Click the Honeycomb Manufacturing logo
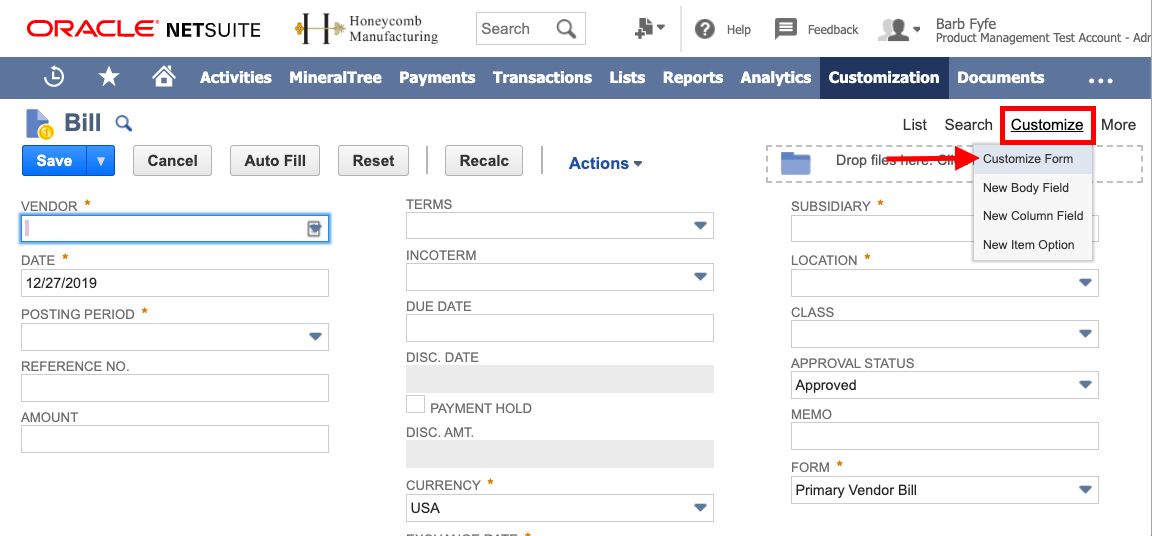 point(366,29)
